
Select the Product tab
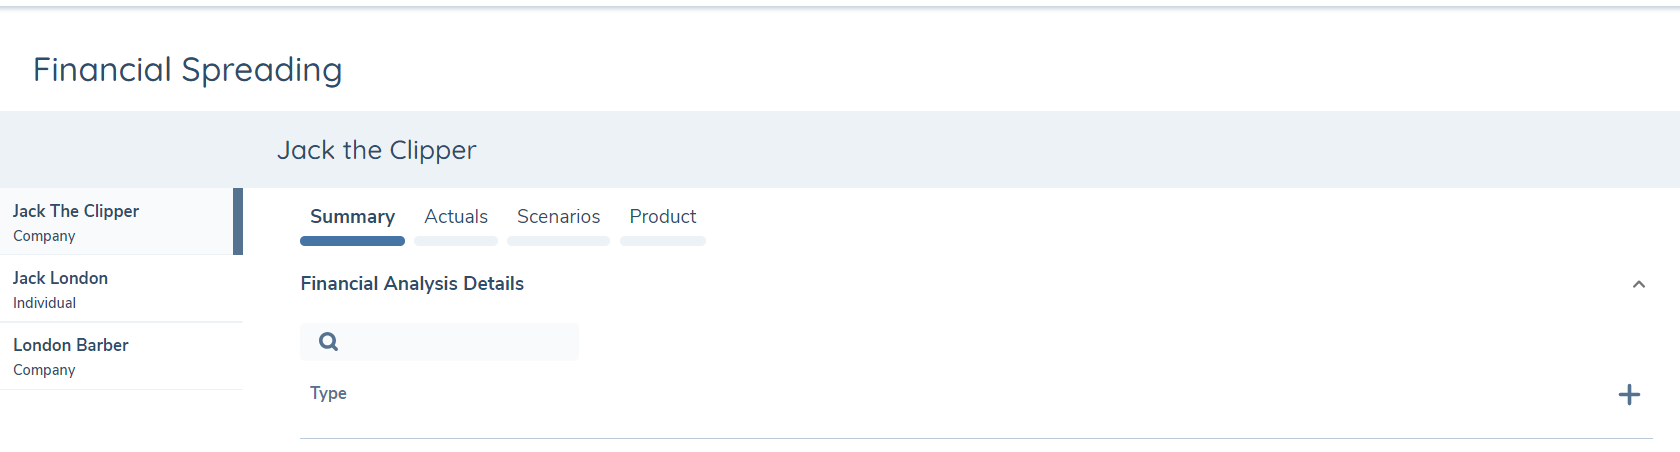pos(662,217)
